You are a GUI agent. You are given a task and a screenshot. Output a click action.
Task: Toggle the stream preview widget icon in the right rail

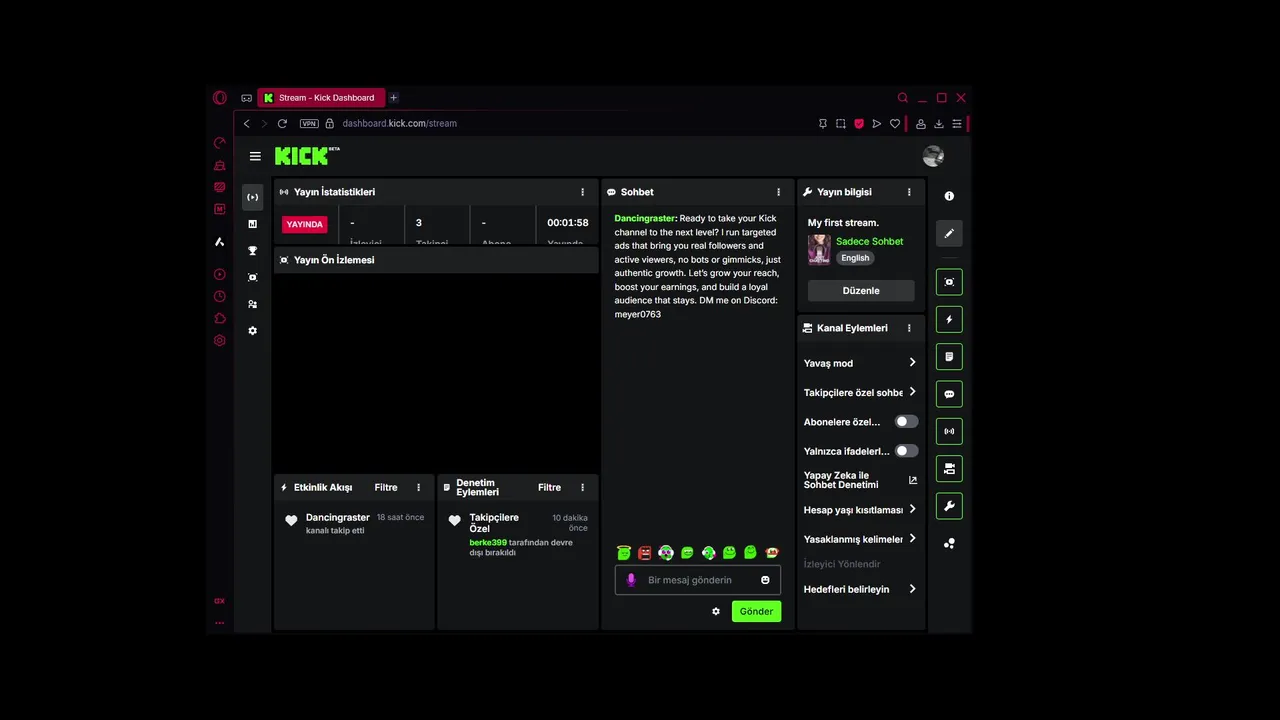tap(949, 282)
